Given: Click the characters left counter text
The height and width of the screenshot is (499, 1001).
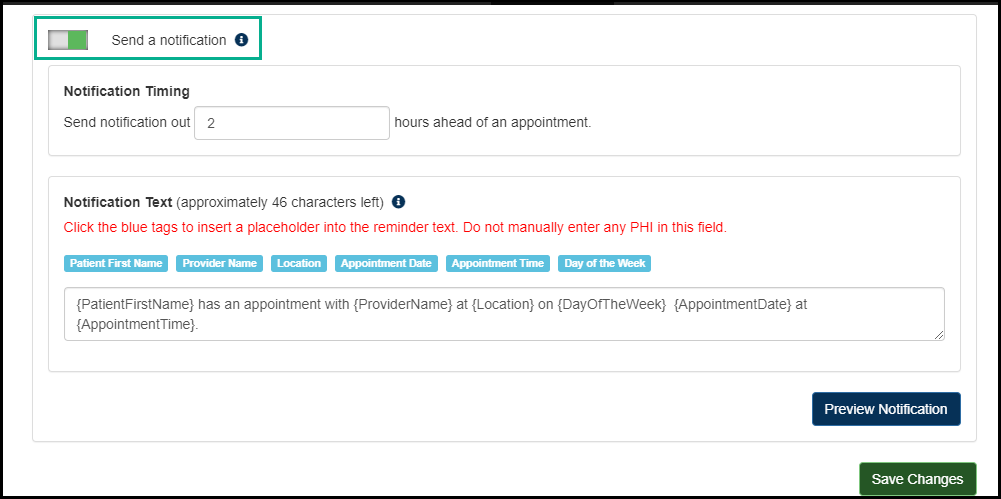Looking at the screenshot, I should pyautogui.click(x=280, y=201).
